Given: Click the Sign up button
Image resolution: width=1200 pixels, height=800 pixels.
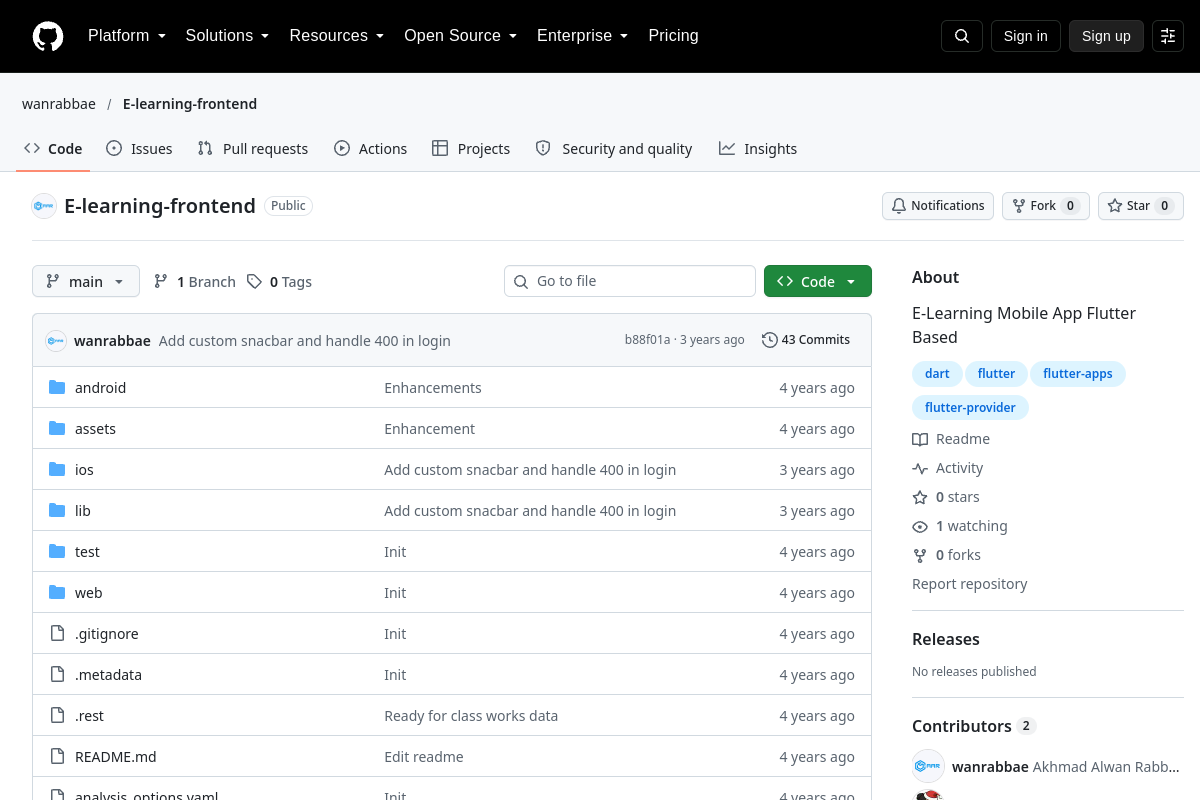Looking at the screenshot, I should (1106, 36).
